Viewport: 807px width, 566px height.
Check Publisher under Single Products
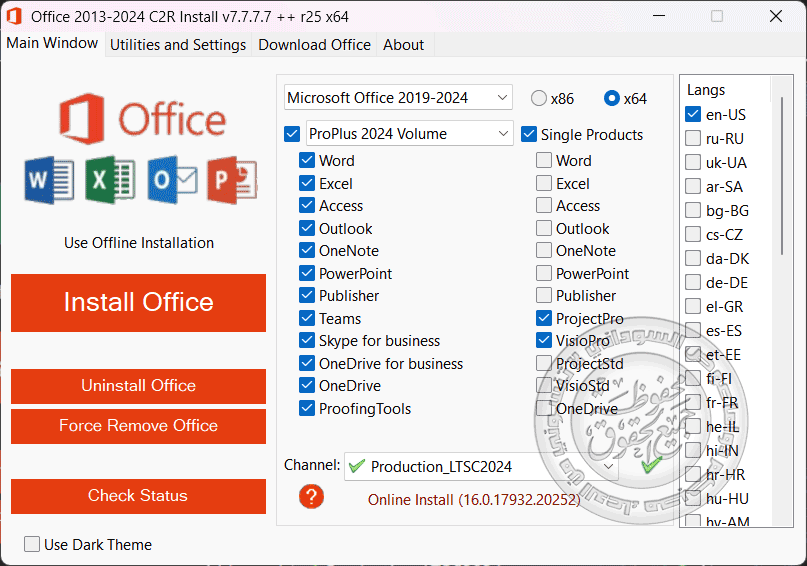(x=544, y=295)
